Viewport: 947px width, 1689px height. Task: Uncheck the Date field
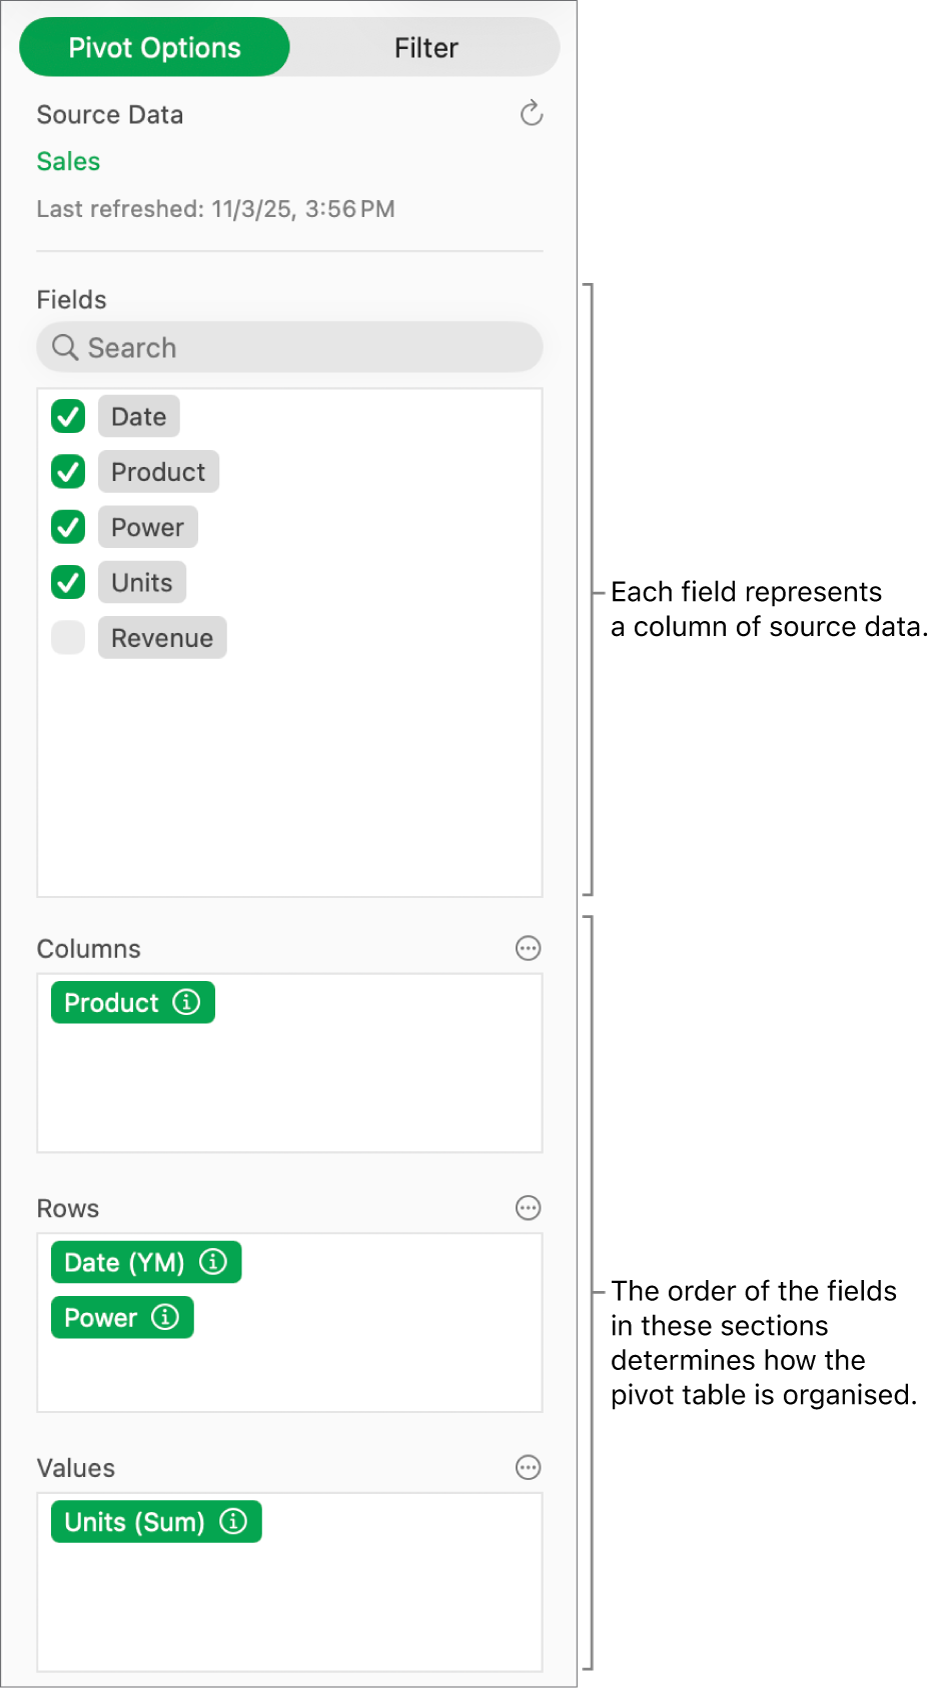pos(67,416)
